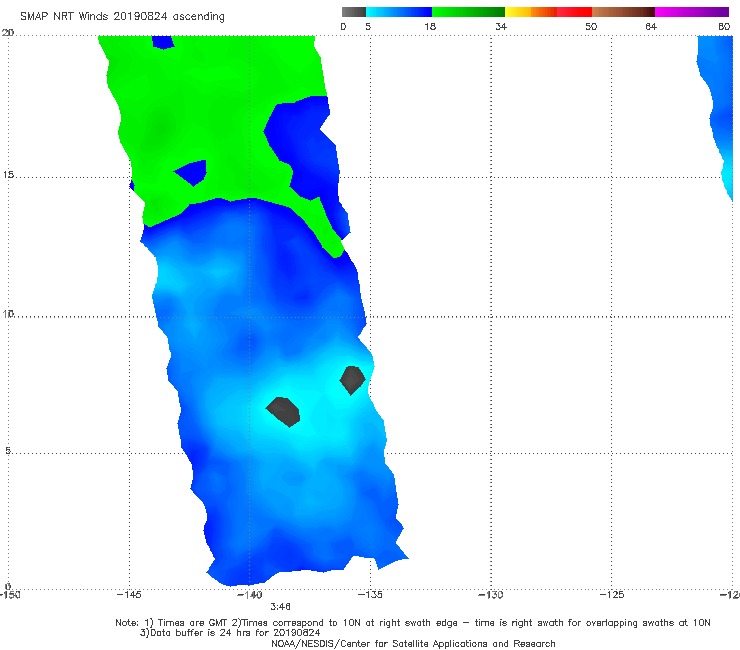Click the dark gray patch near -139 longitude
This screenshot has height=650, width=740.
coord(283,412)
